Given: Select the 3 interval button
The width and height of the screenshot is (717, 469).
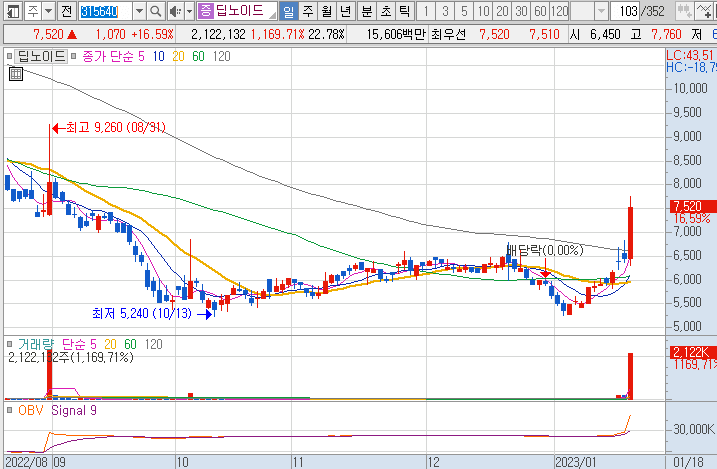Looking at the screenshot, I should (x=445, y=11).
